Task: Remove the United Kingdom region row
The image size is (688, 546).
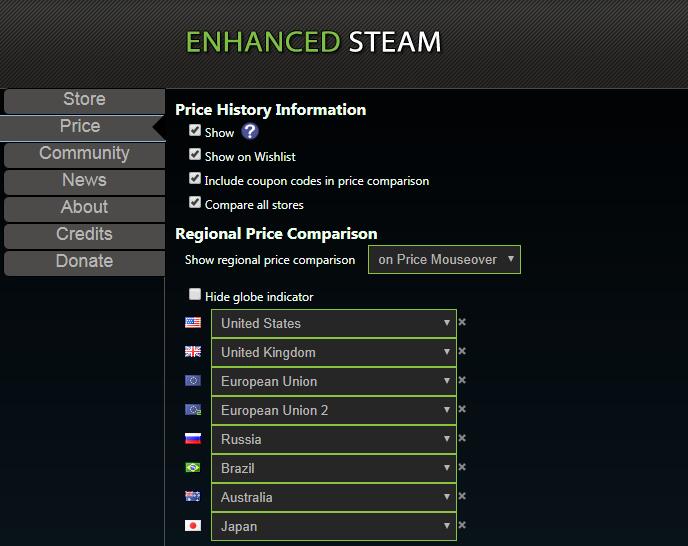Action: 462,352
